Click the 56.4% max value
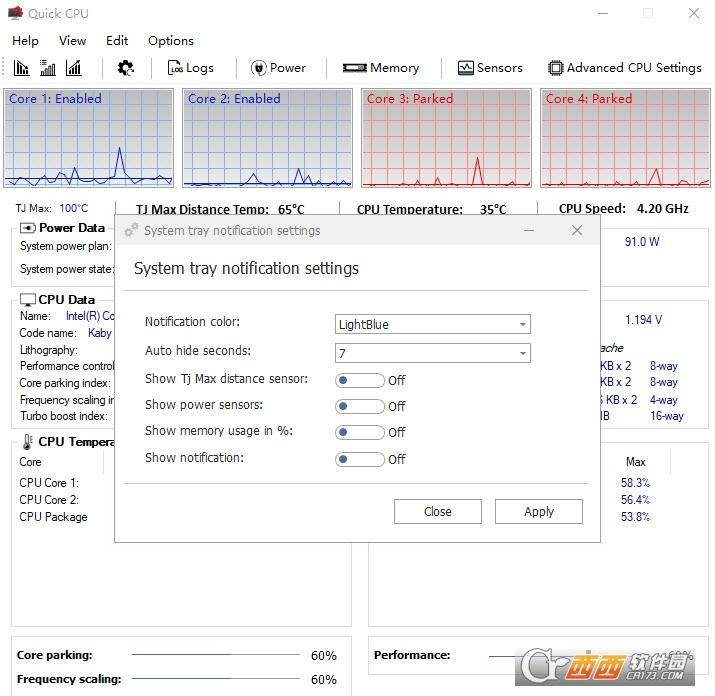 (x=635, y=499)
